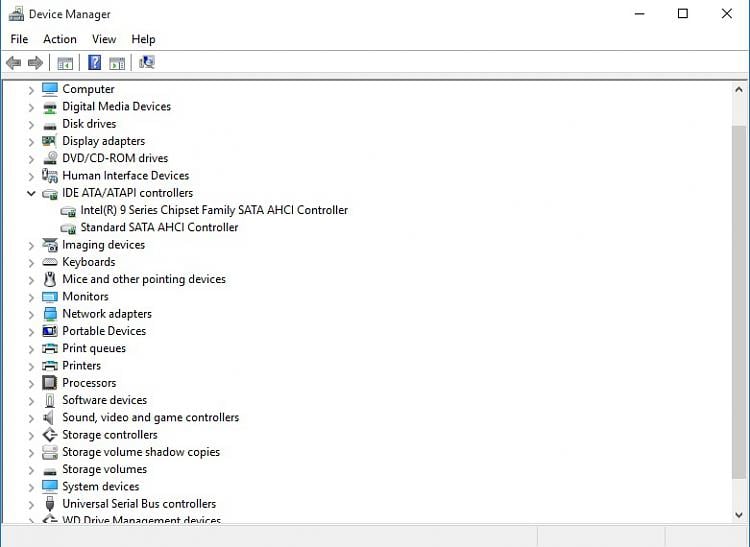Select the Mice and other pointing devices label
Screen dimensions: 750x547
pyautogui.click(x=144, y=279)
